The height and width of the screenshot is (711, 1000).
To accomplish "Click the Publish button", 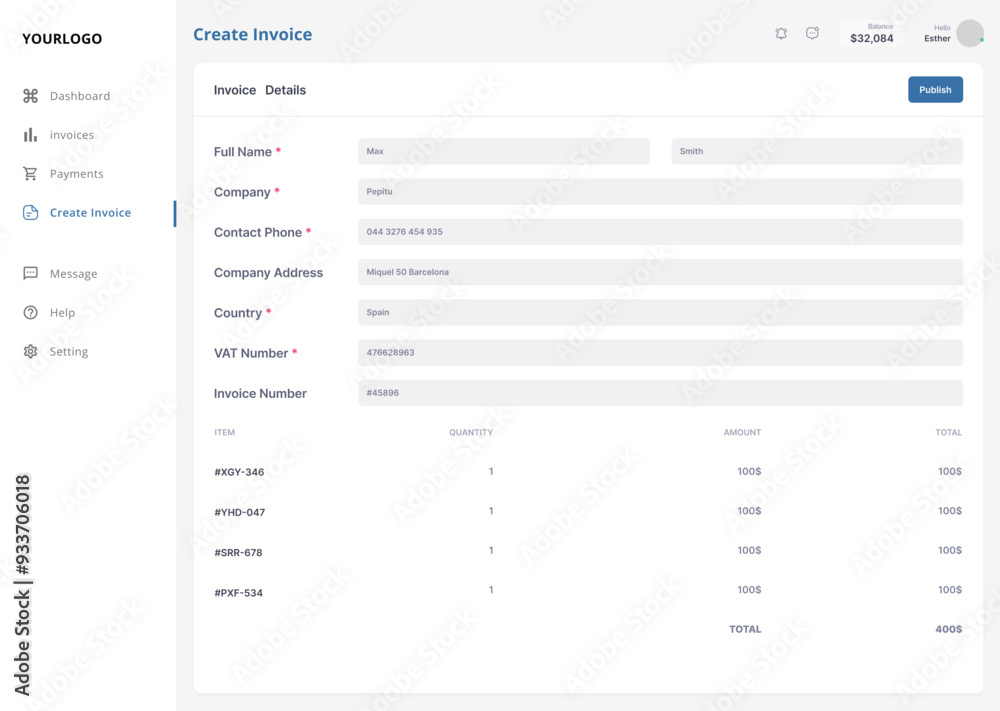I will (935, 90).
